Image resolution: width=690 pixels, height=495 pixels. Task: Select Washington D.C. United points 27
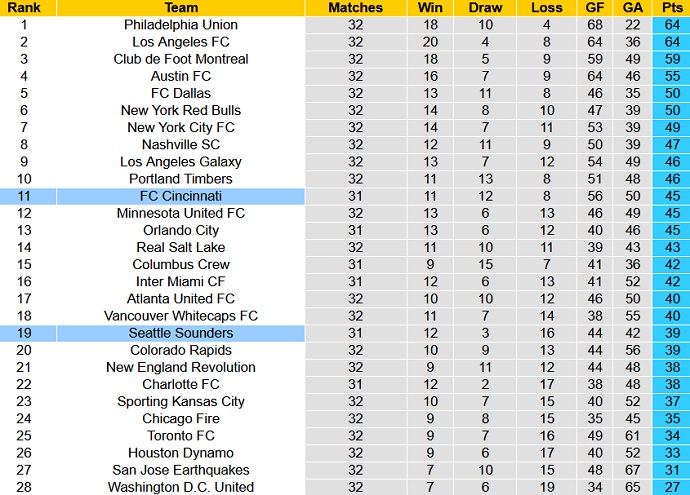[x=672, y=487]
